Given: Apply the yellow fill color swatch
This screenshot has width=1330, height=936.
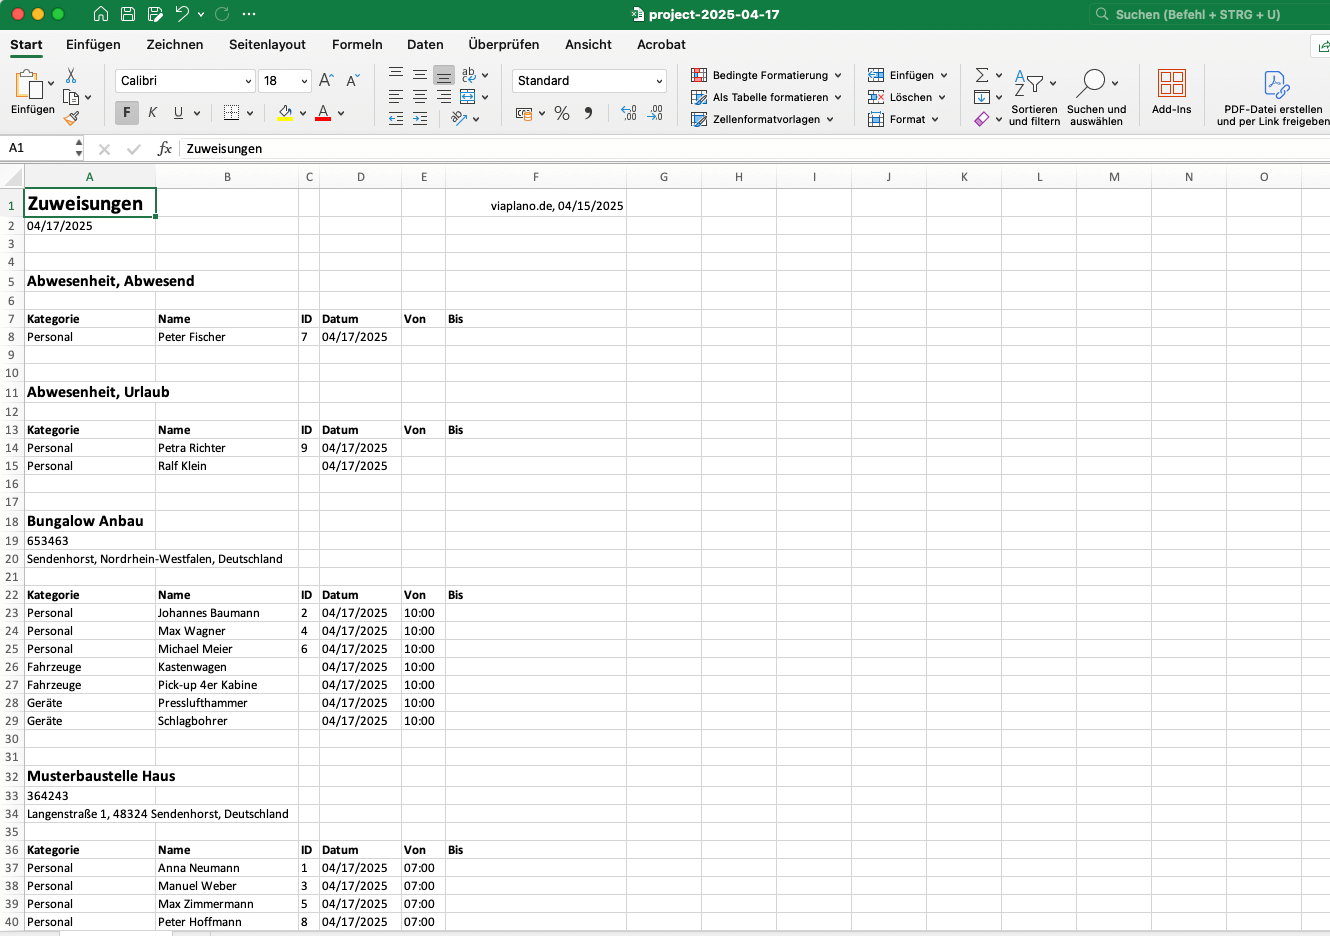Looking at the screenshot, I should tap(285, 113).
